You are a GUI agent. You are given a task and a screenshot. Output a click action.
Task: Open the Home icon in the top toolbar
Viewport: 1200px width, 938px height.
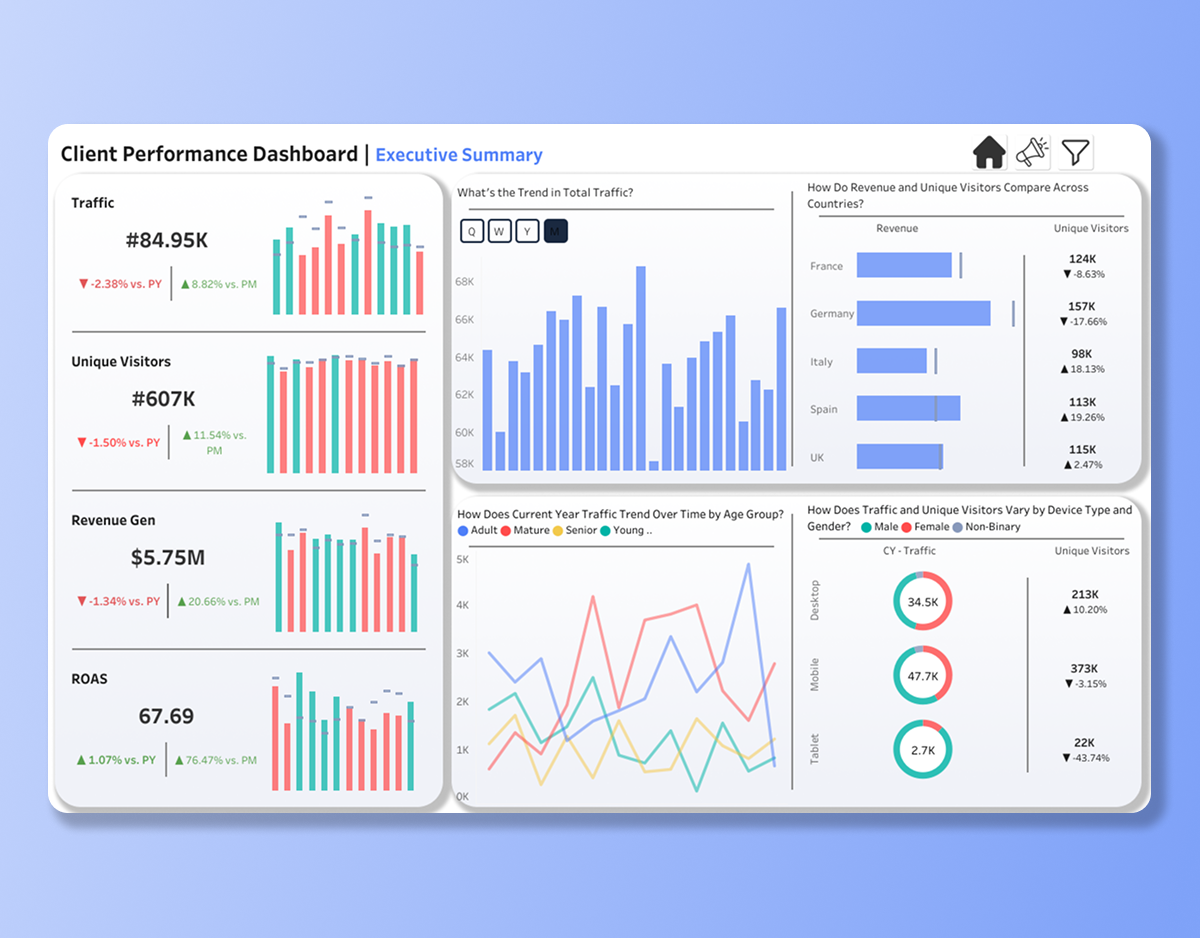988,151
